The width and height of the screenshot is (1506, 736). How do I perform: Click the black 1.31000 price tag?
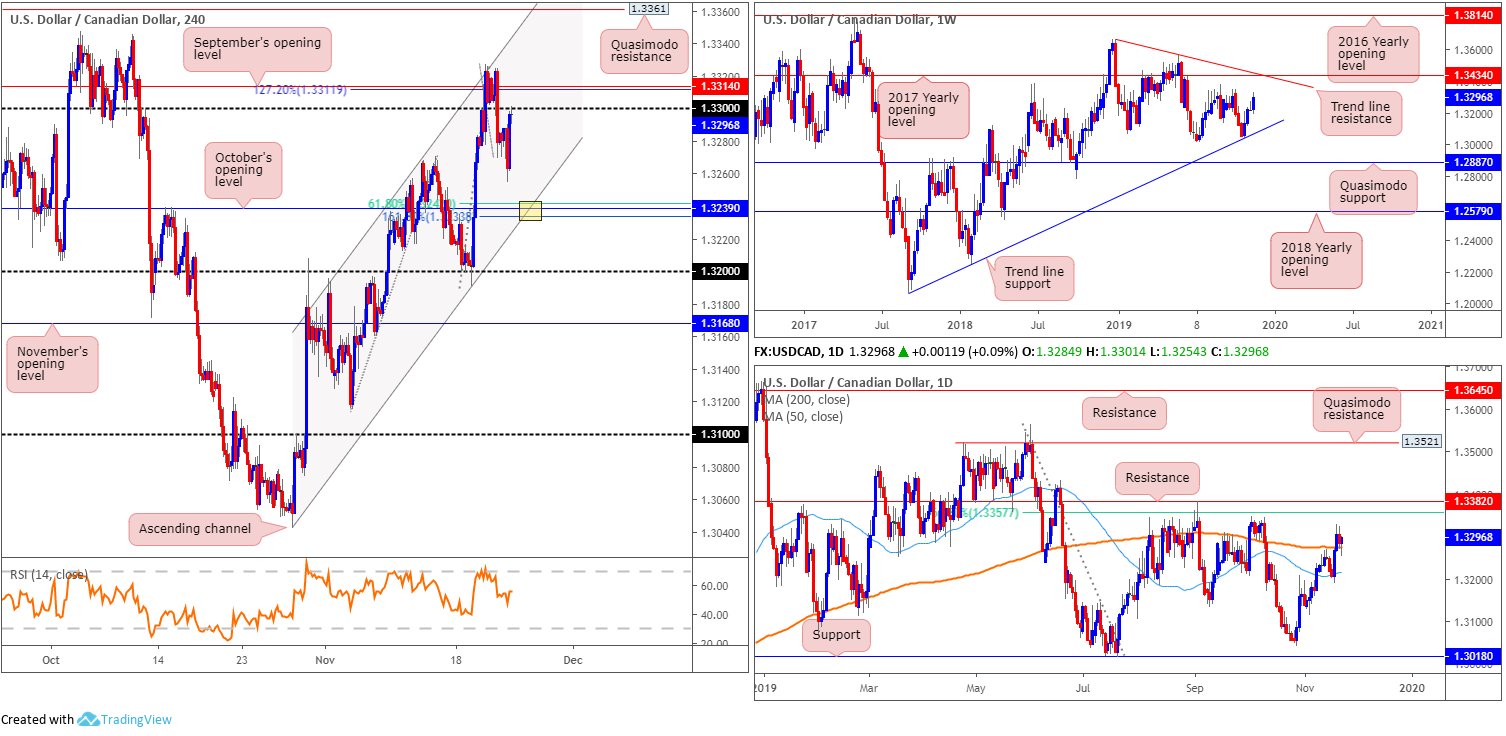tap(718, 435)
